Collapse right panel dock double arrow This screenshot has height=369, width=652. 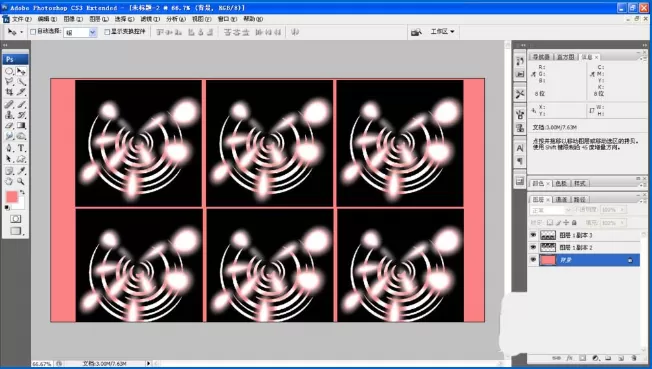[x=645, y=45]
